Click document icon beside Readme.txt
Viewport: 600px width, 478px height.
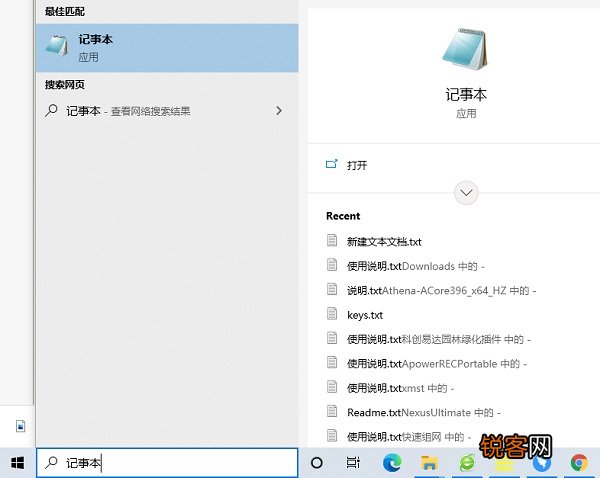[x=332, y=411]
